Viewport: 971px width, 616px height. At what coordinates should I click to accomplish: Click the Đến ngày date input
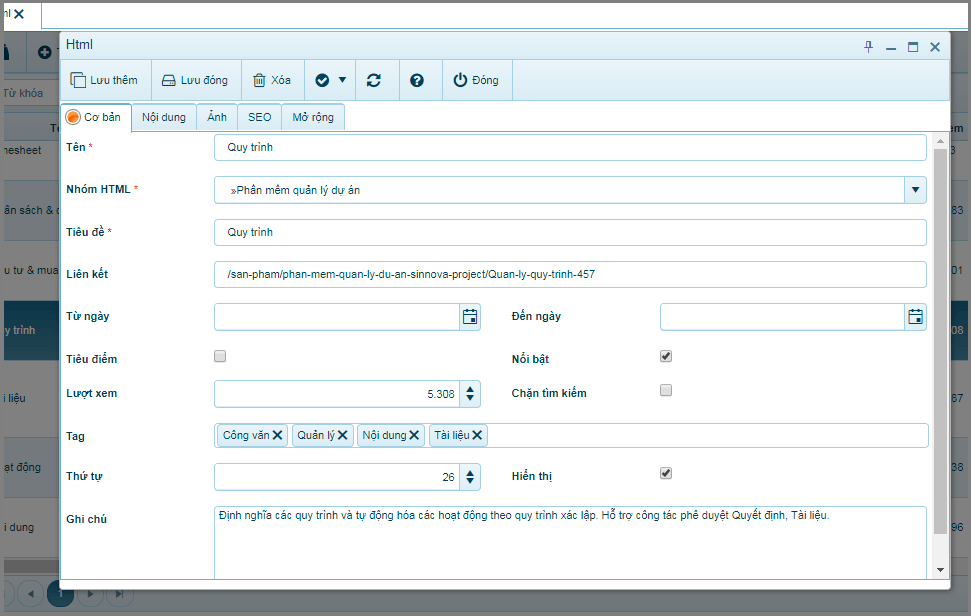click(783, 317)
